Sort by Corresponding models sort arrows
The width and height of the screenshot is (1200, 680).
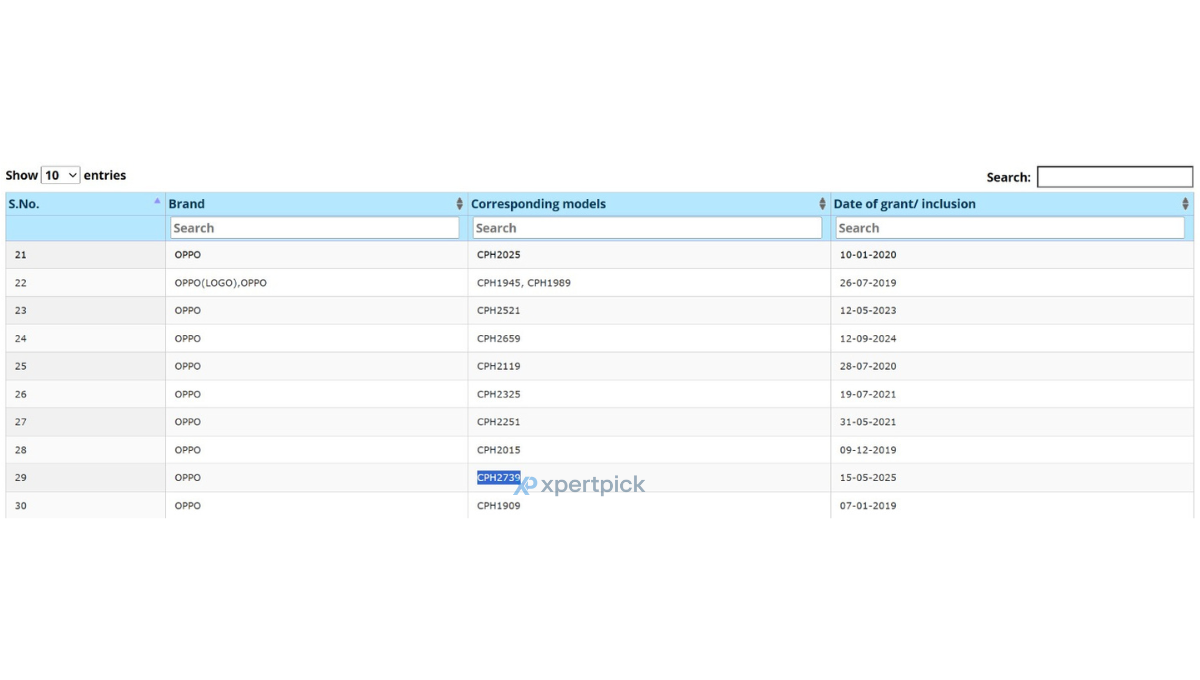[x=823, y=204]
